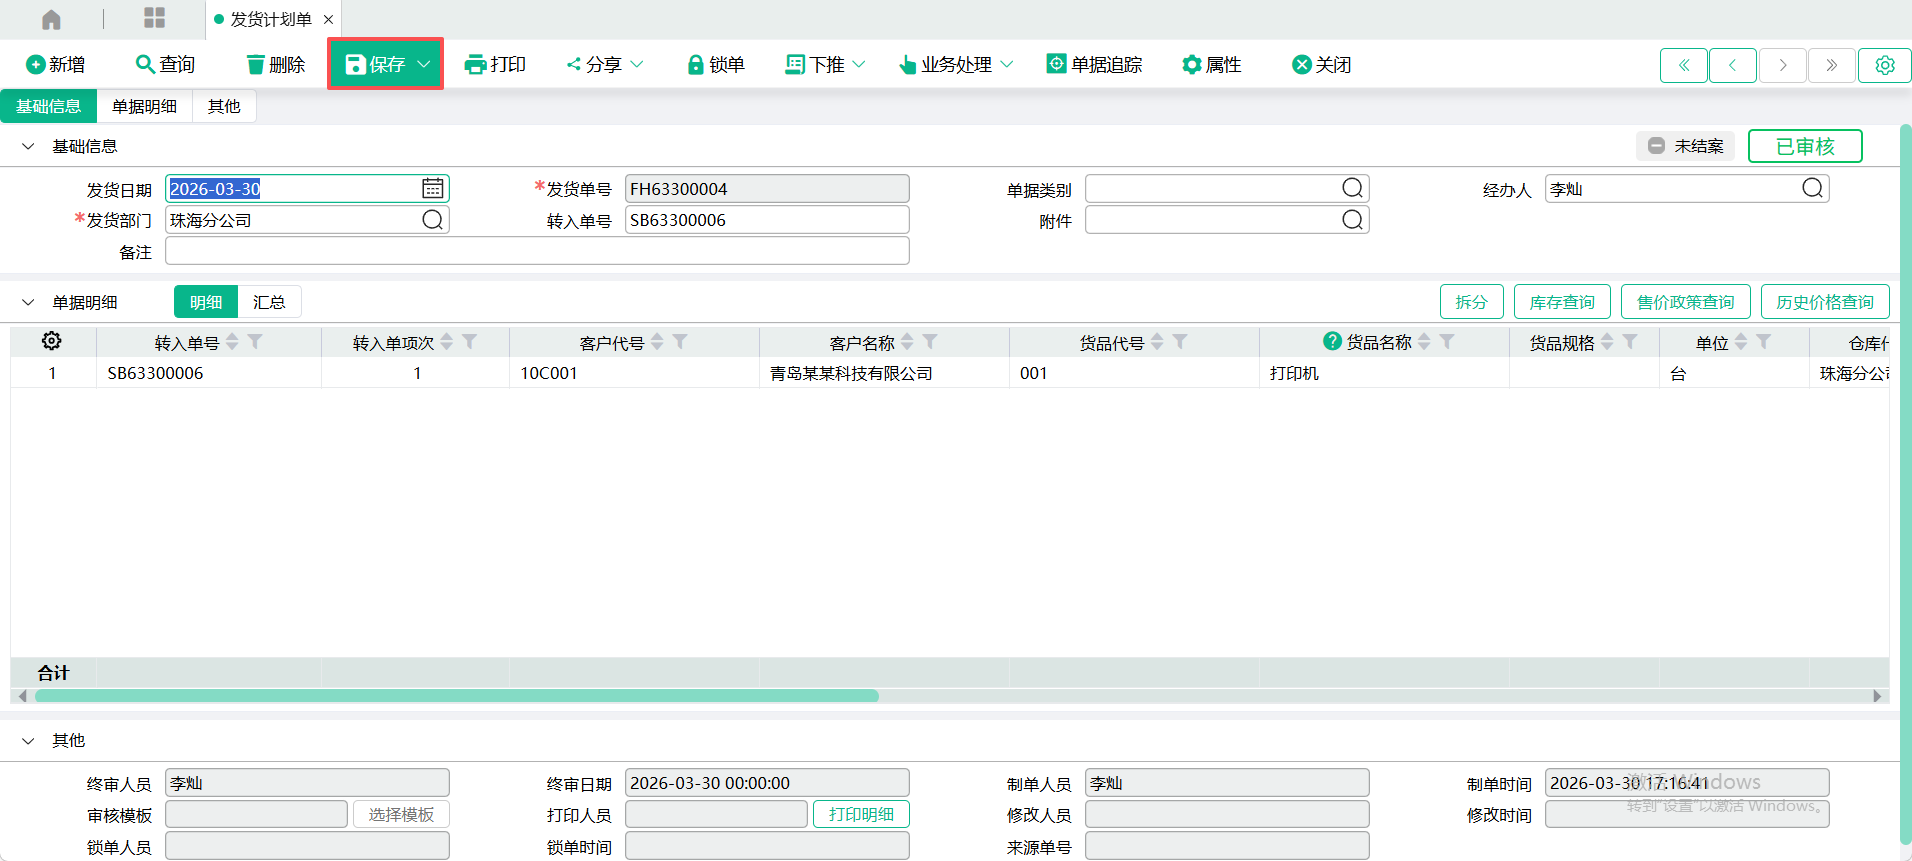Click the 打印明细 button
The image size is (1912, 861).
(x=861, y=815)
